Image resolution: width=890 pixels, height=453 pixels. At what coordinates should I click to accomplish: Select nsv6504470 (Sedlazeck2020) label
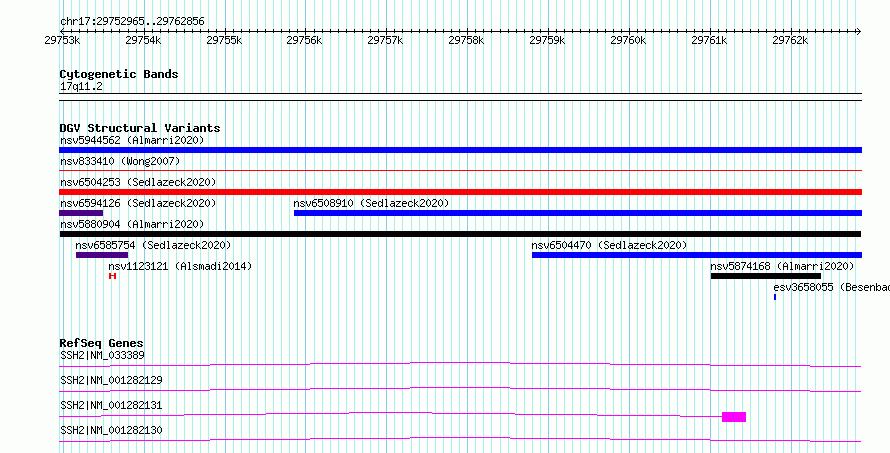click(609, 245)
